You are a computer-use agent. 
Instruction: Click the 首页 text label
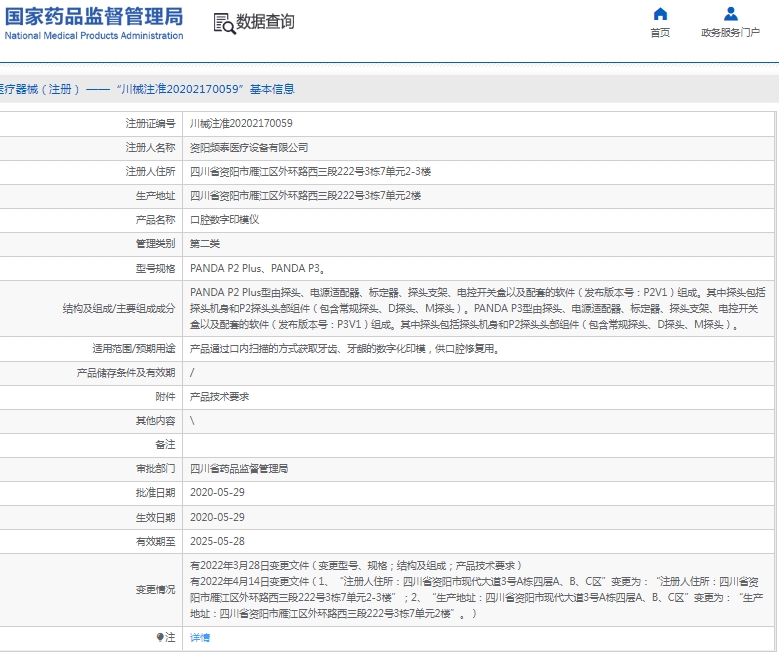point(660,33)
